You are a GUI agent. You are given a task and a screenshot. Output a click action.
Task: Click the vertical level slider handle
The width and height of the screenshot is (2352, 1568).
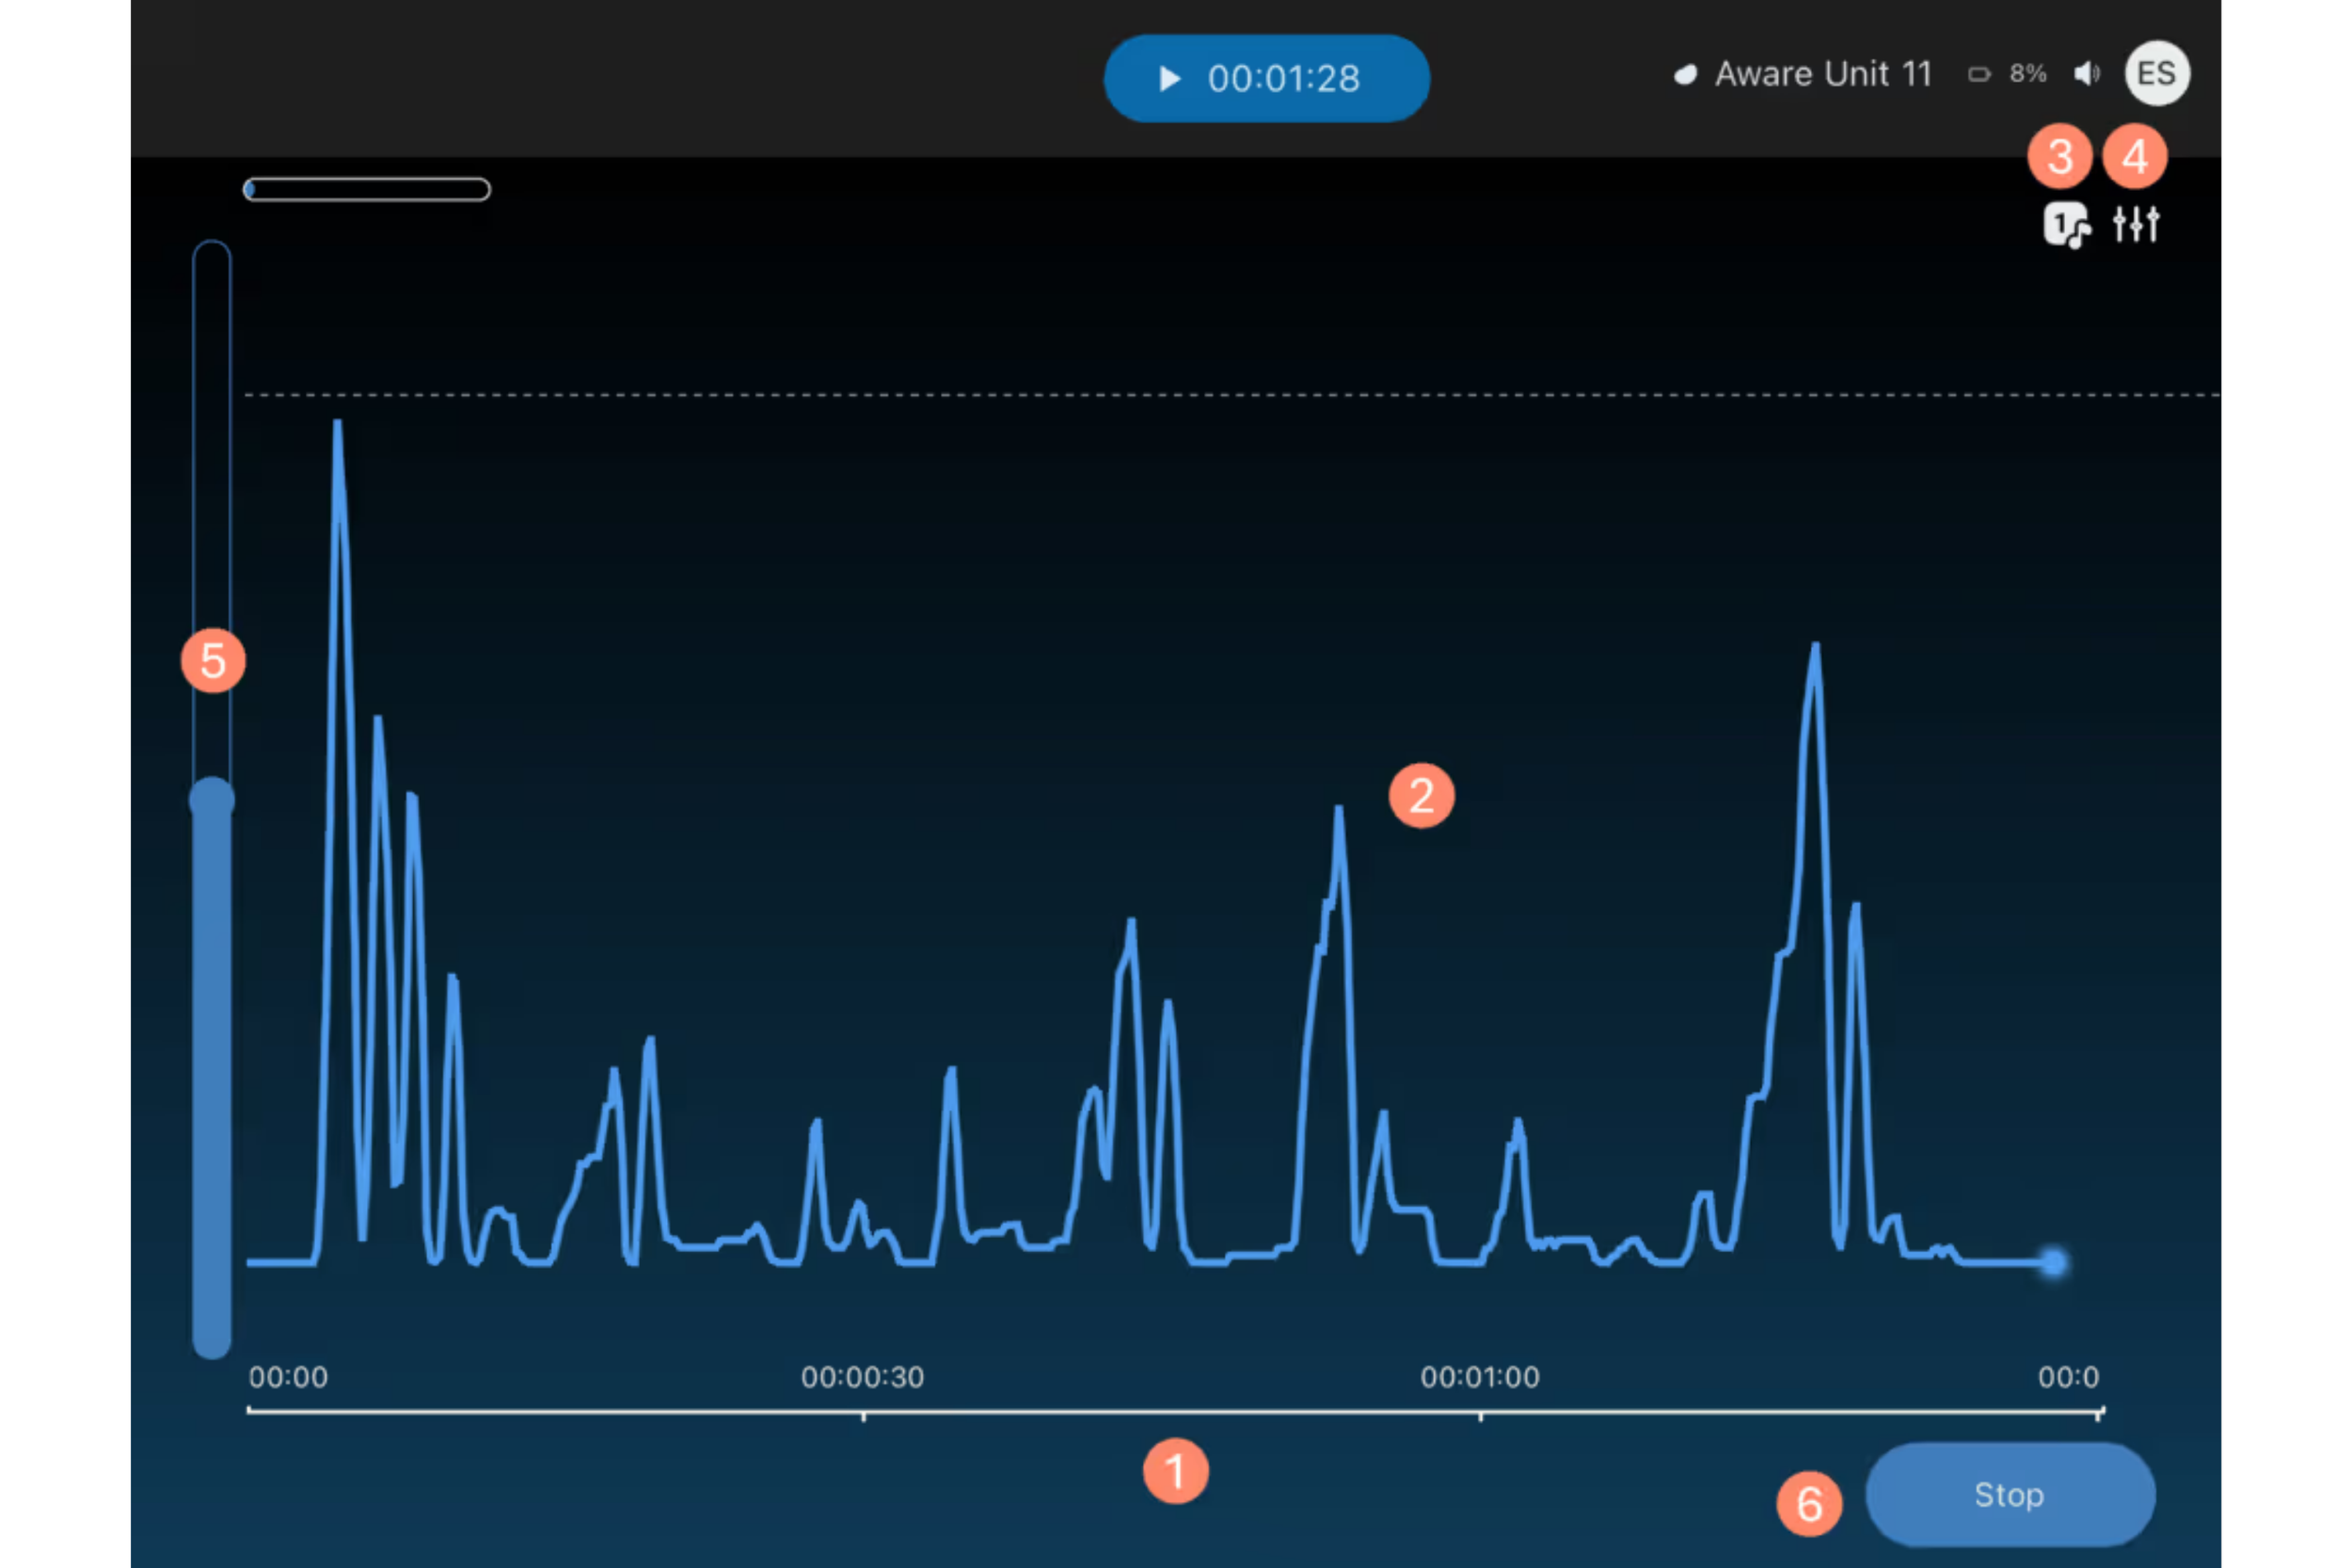click(212, 800)
